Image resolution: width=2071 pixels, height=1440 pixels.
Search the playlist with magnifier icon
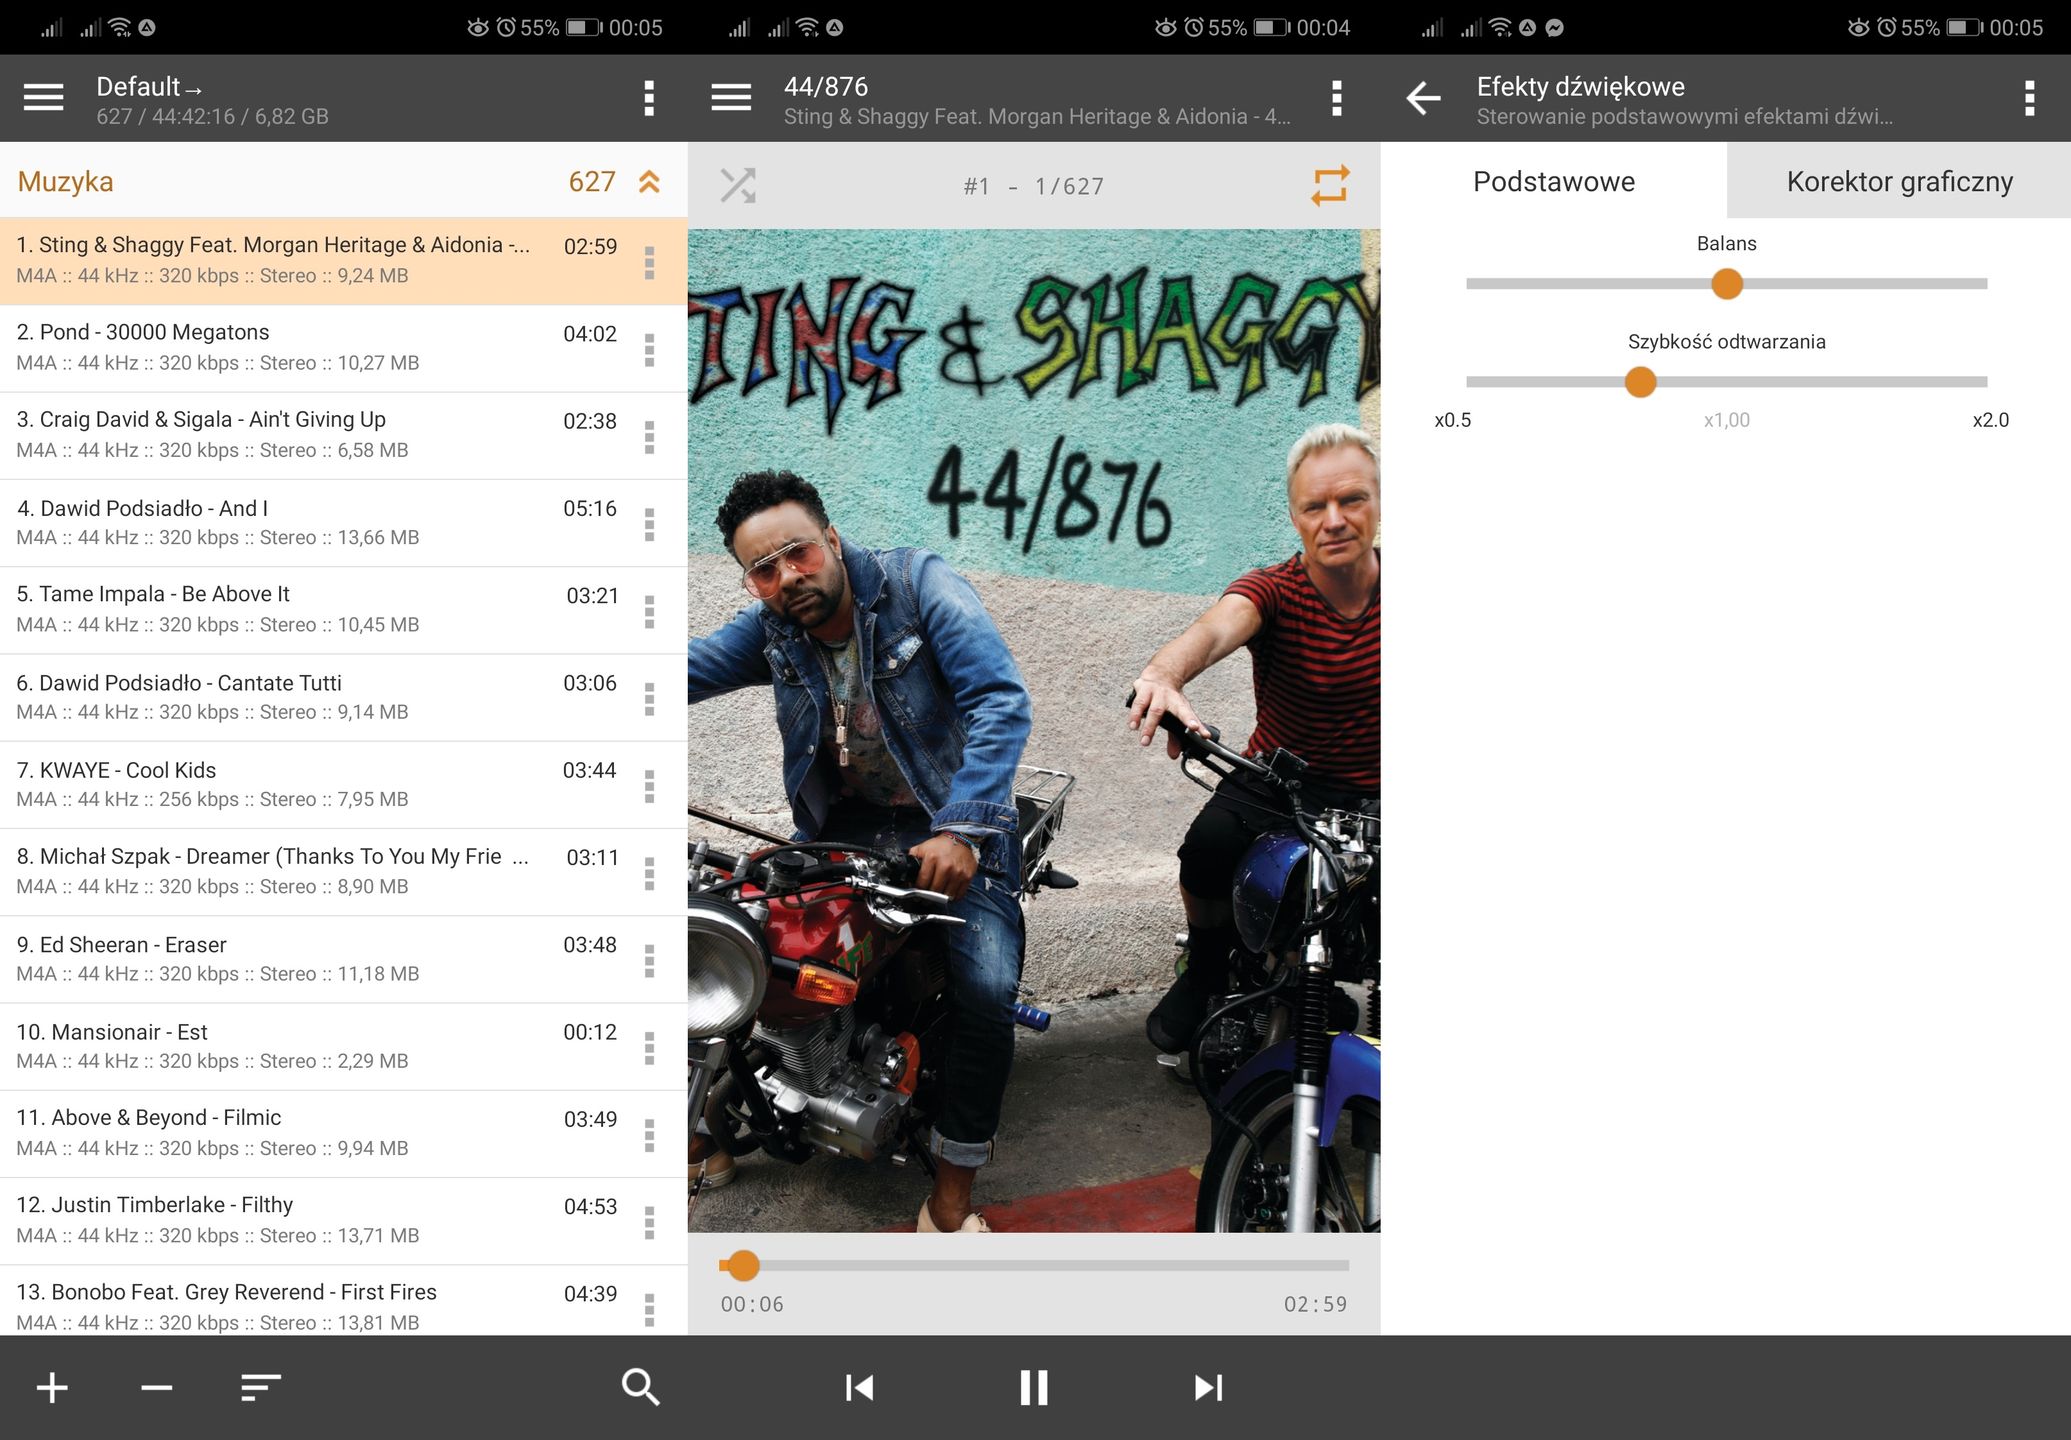640,1387
